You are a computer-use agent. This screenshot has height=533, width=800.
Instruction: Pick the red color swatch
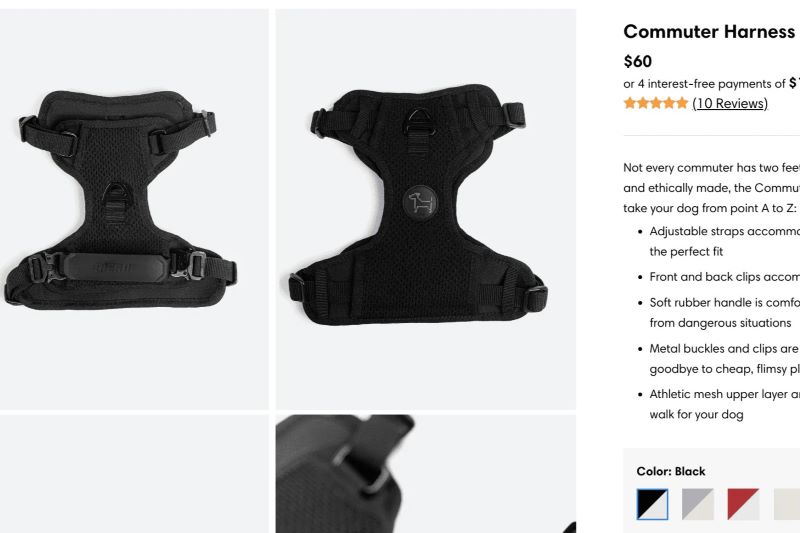pyautogui.click(x=743, y=504)
